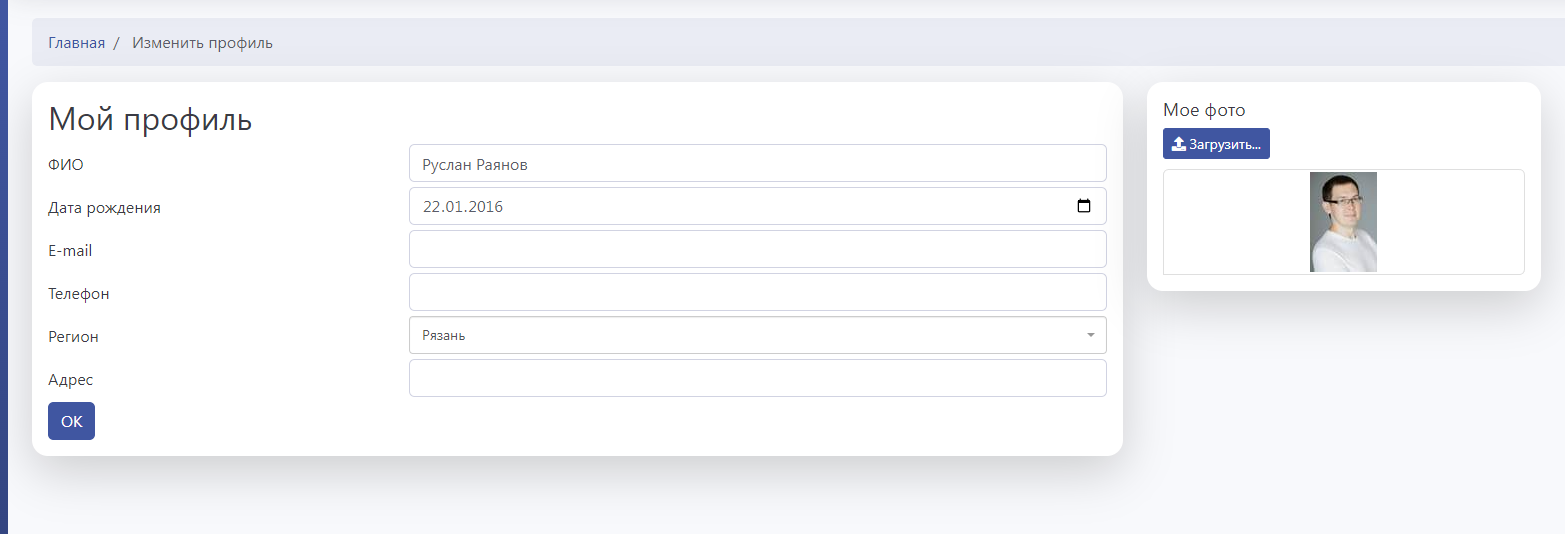Click the profile photo thumbnail
1565x534 pixels.
pos(1343,222)
